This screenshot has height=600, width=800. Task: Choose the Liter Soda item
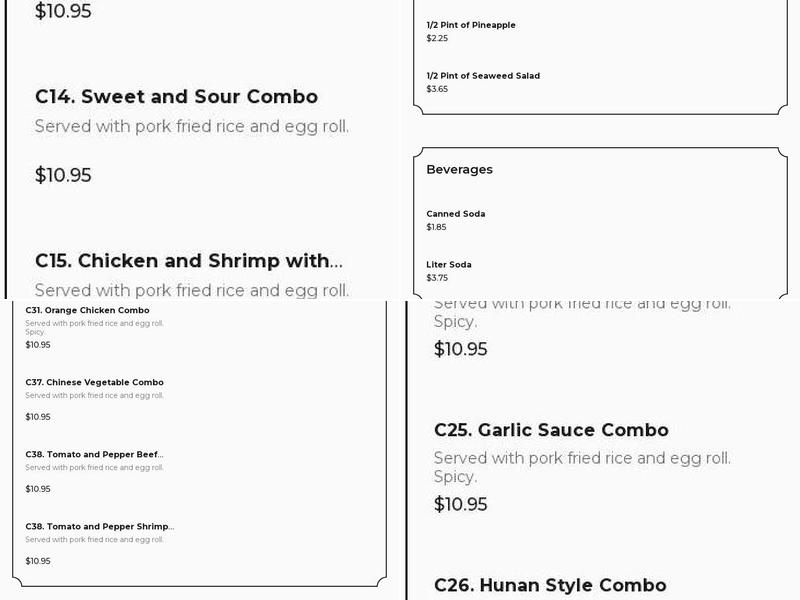click(449, 265)
